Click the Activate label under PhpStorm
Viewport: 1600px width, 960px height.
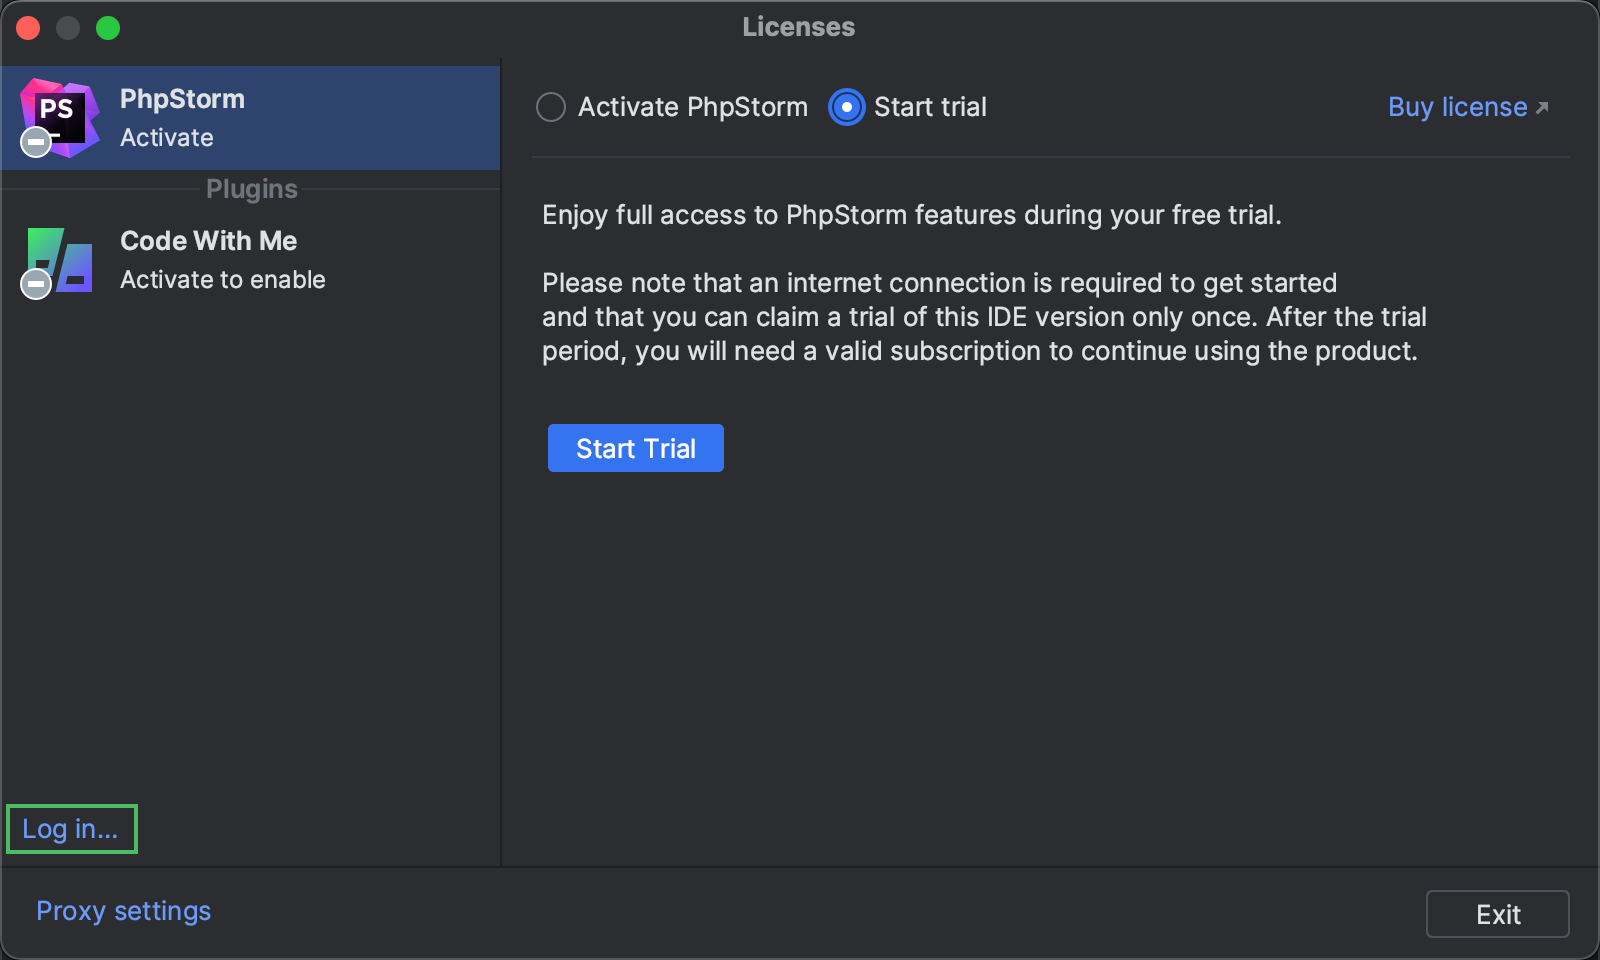coord(165,138)
